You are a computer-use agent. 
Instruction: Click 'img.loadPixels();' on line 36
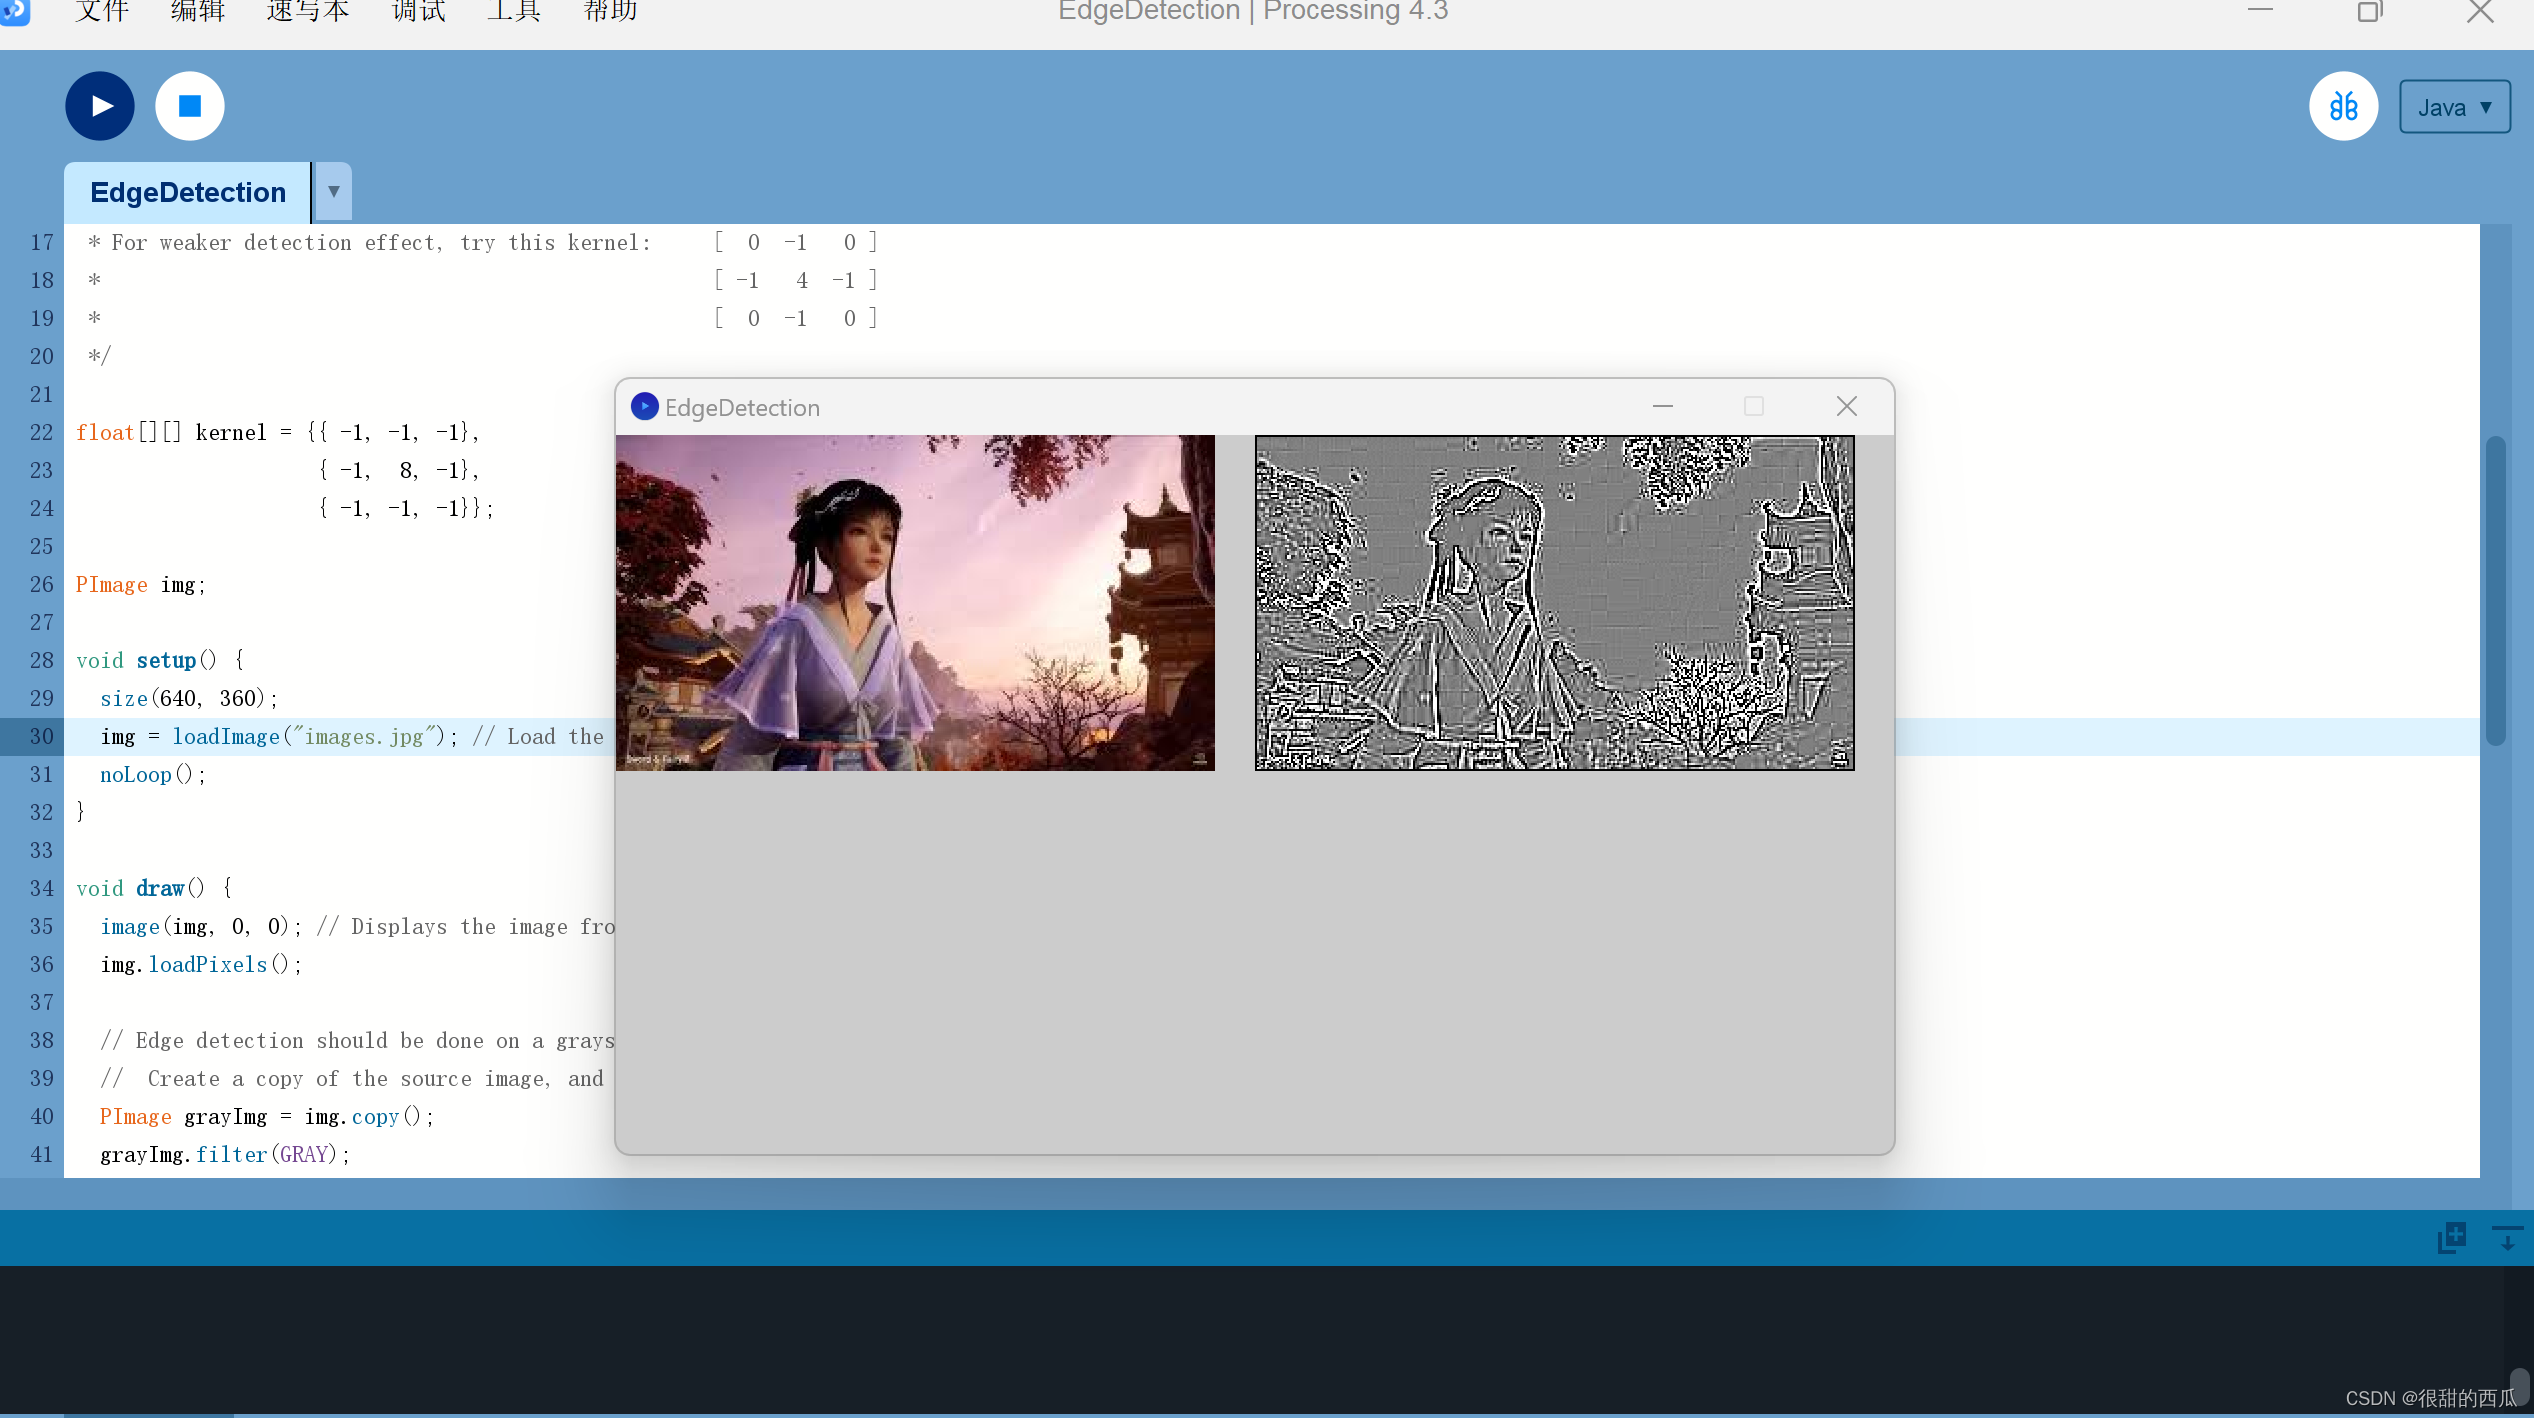pos(201,965)
